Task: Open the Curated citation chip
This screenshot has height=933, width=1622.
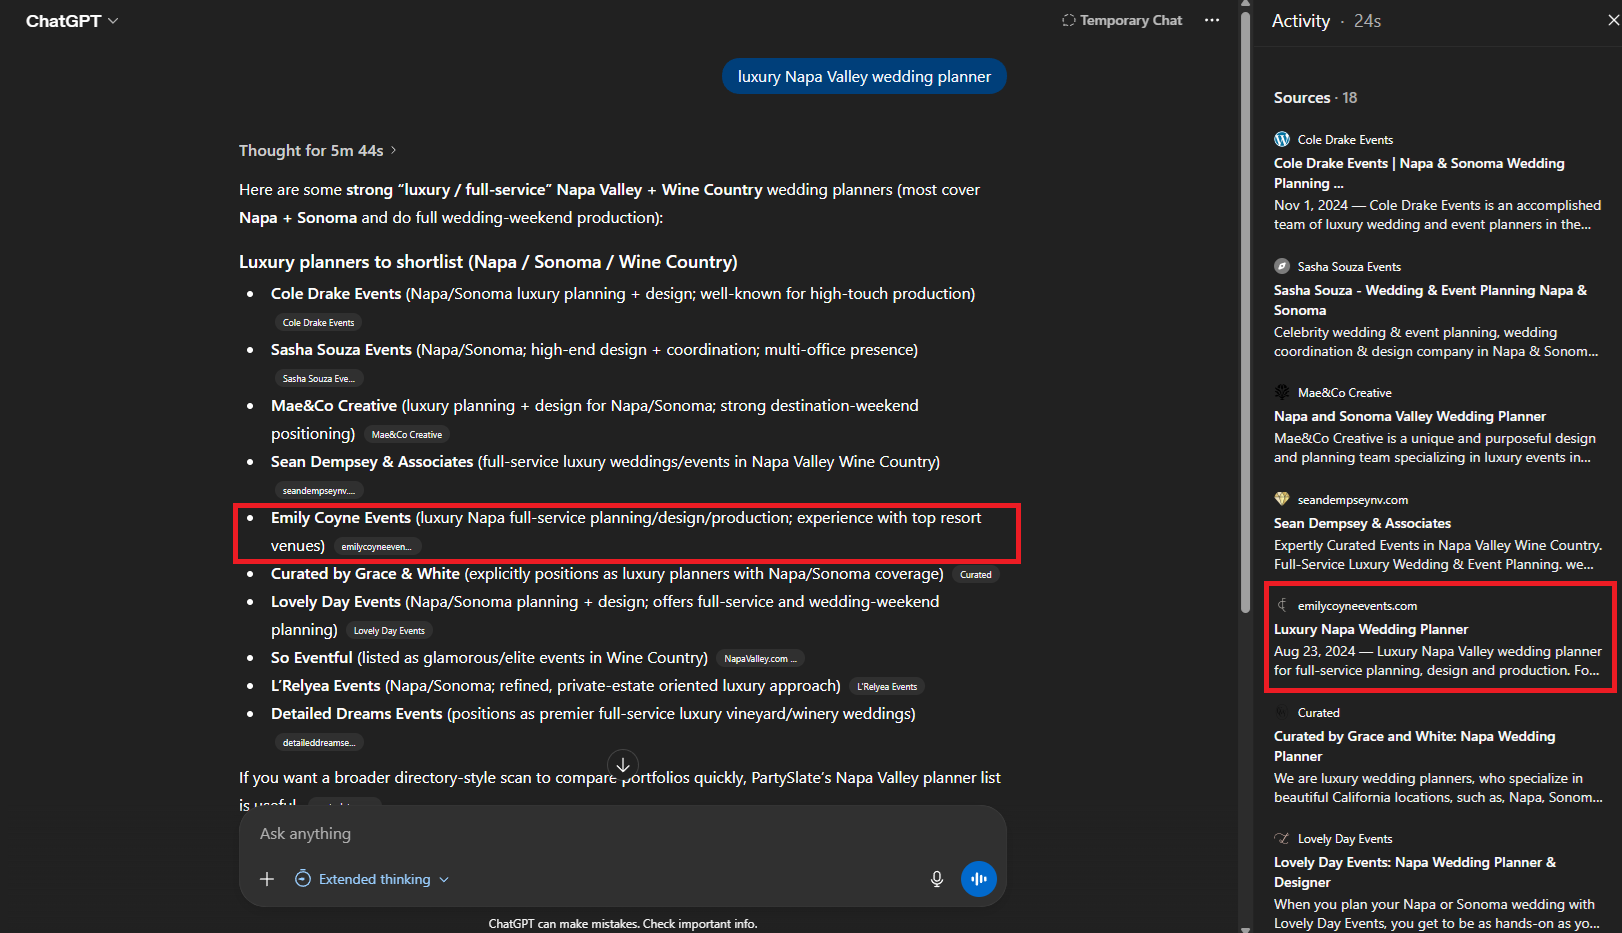Action: (x=975, y=574)
